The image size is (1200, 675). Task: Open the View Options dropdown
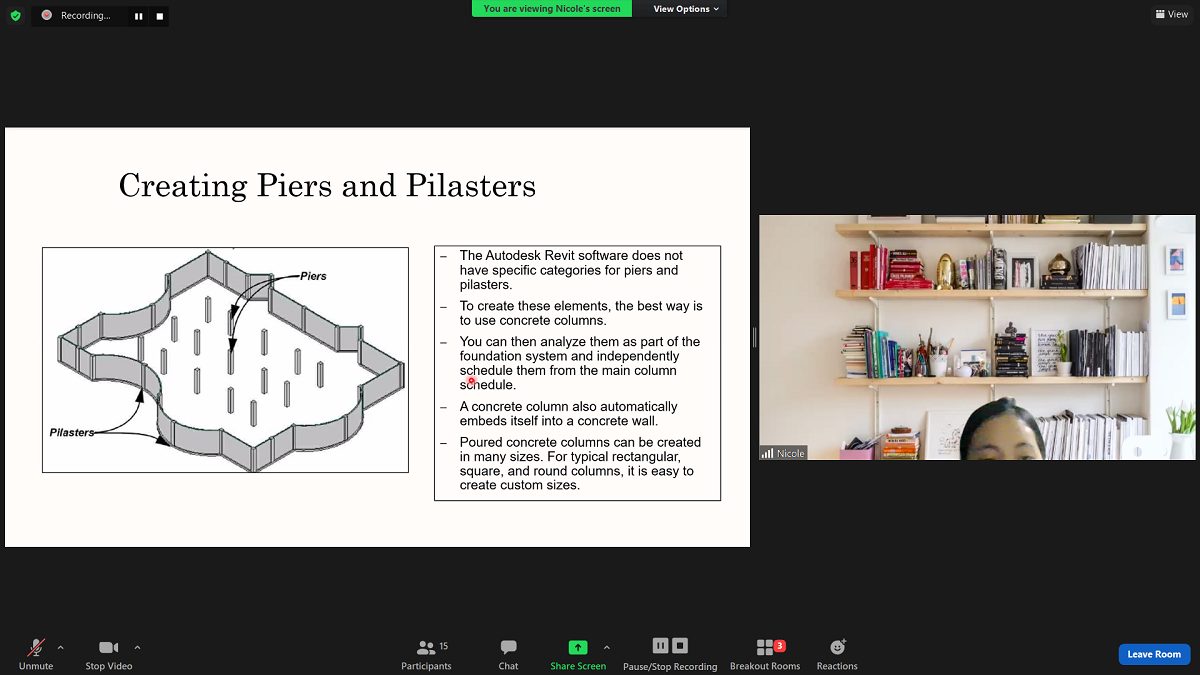click(686, 9)
